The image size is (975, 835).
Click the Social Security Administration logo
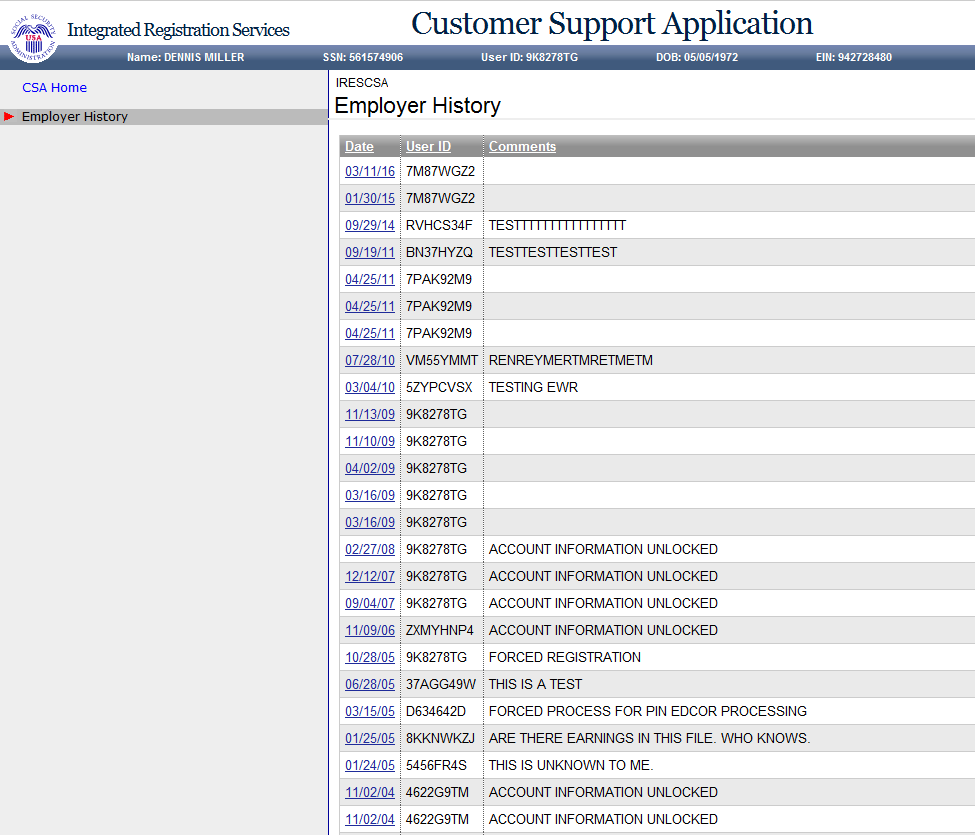(x=33, y=38)
